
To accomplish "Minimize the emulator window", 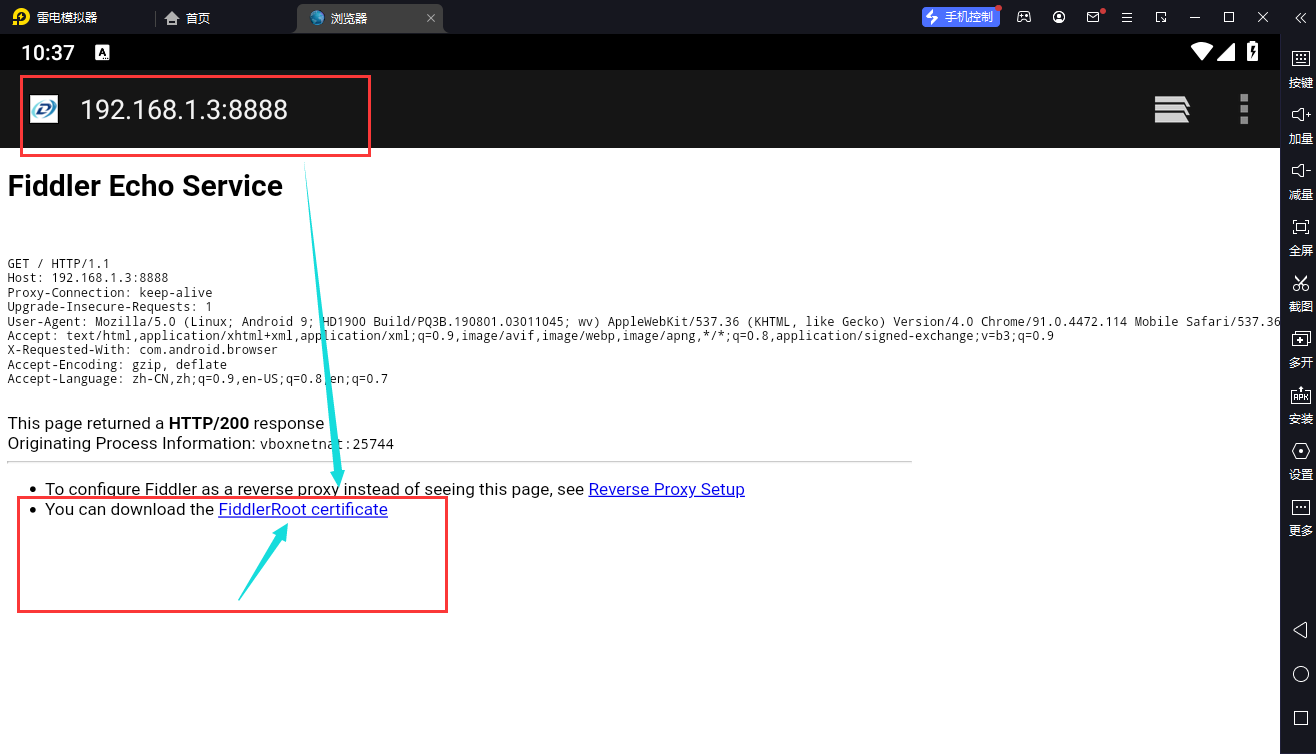I will pos(1196,17).
